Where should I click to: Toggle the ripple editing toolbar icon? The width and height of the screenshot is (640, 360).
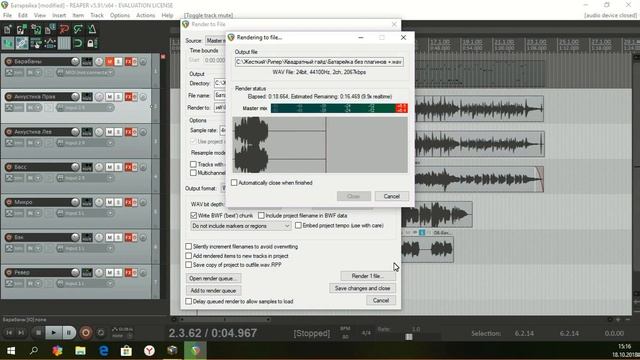click(36, 43)
